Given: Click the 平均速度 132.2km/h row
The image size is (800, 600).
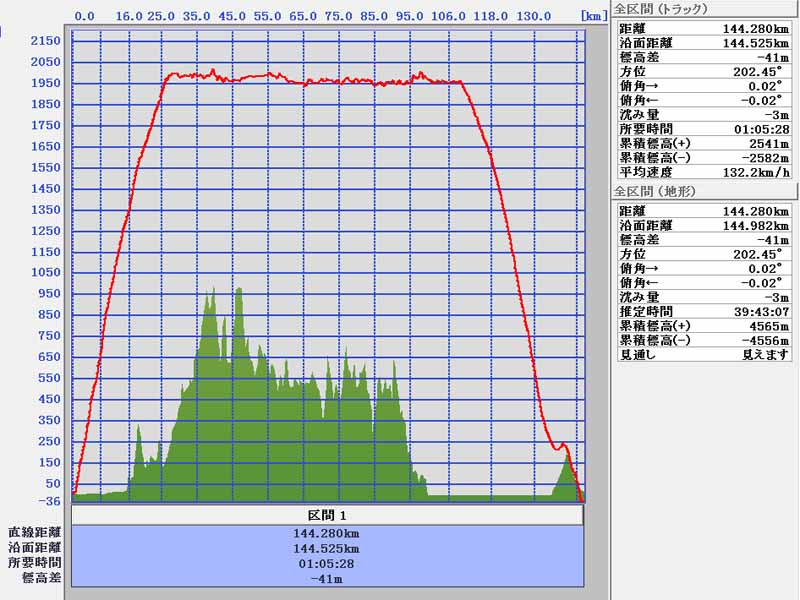Looking at the screenshot, I should 704,172.
